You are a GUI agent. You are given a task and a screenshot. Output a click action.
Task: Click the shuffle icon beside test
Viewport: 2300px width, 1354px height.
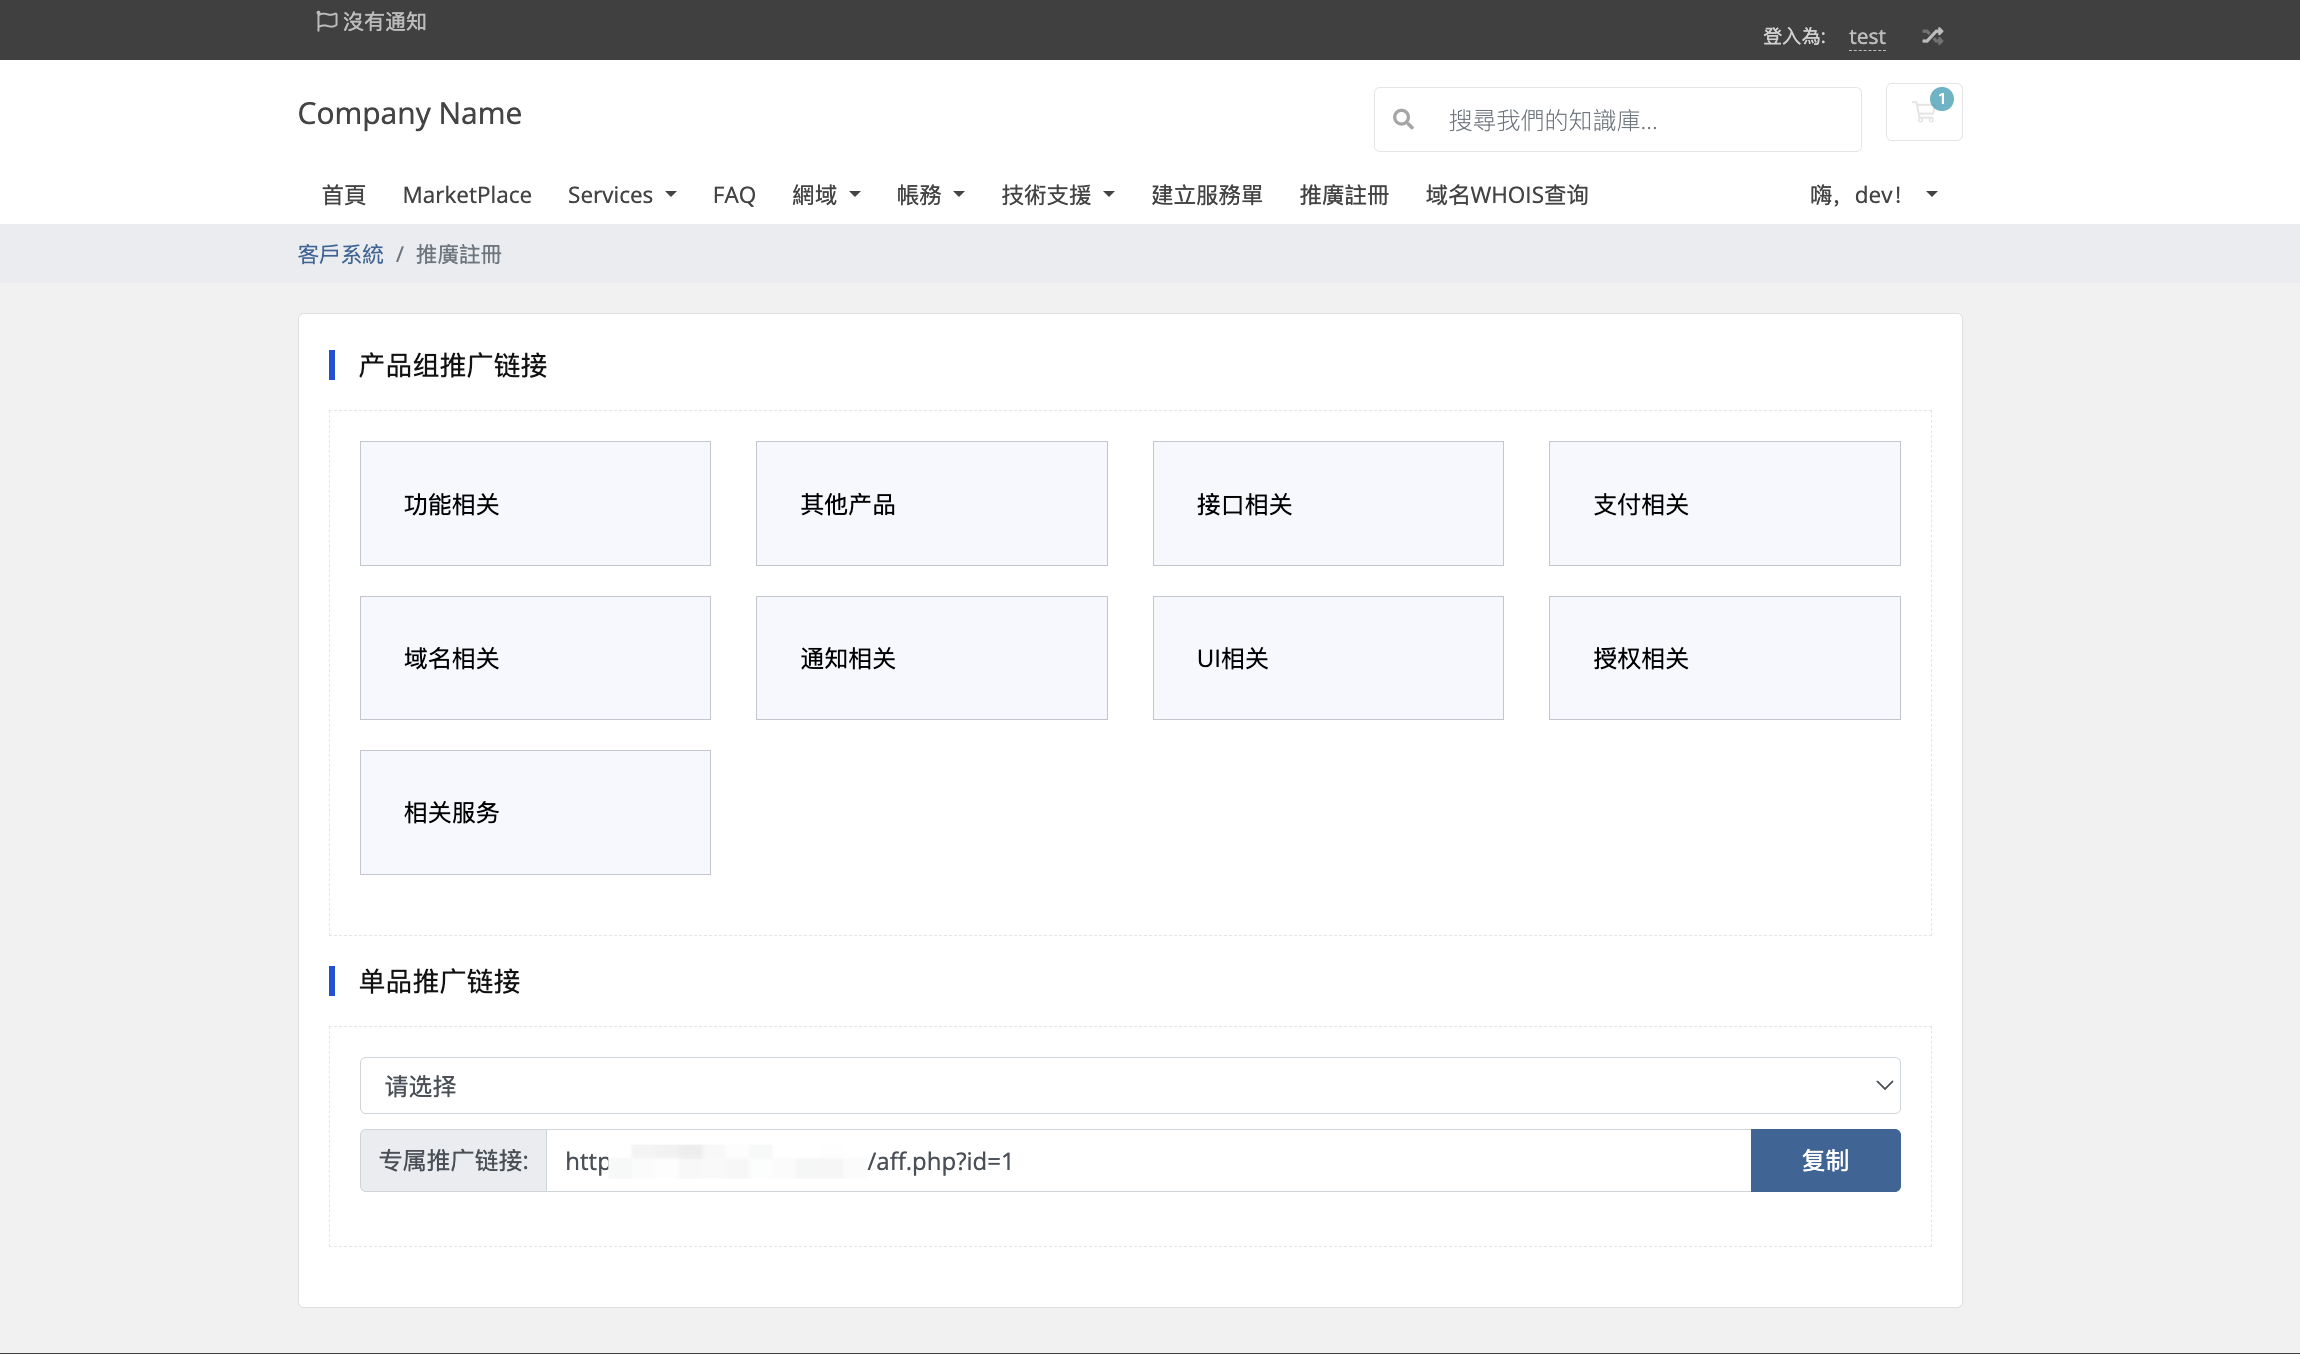point(1932,36)
